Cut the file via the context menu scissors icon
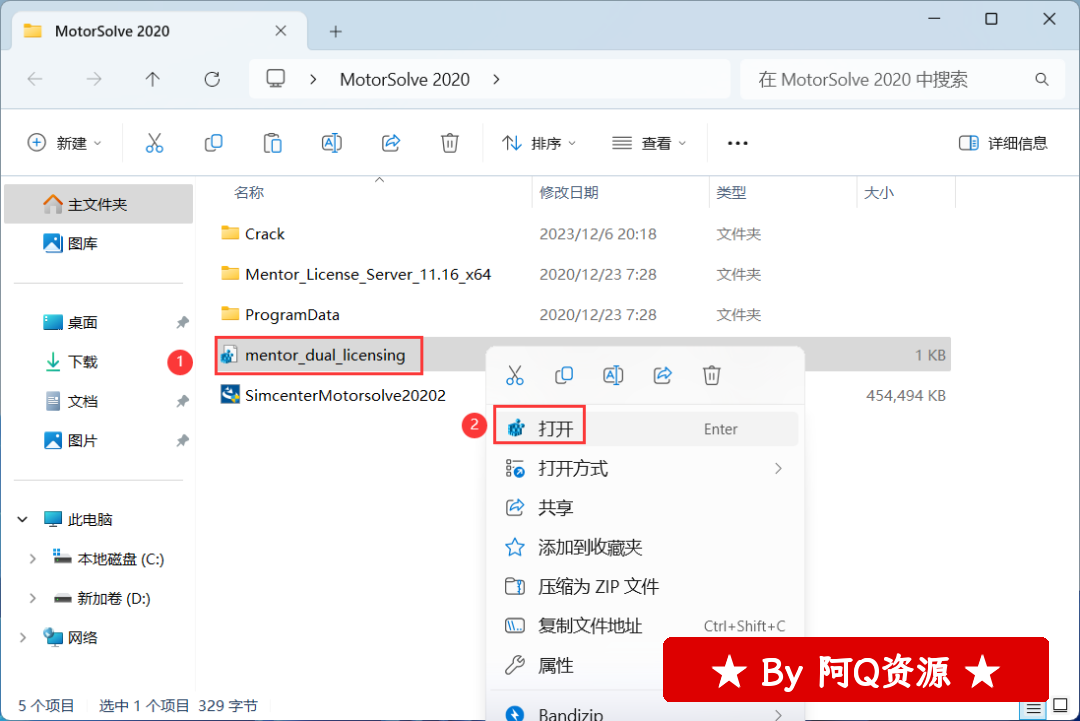Image resolution: width=1080 pixels, height=721 pixels. pos(515,375)
